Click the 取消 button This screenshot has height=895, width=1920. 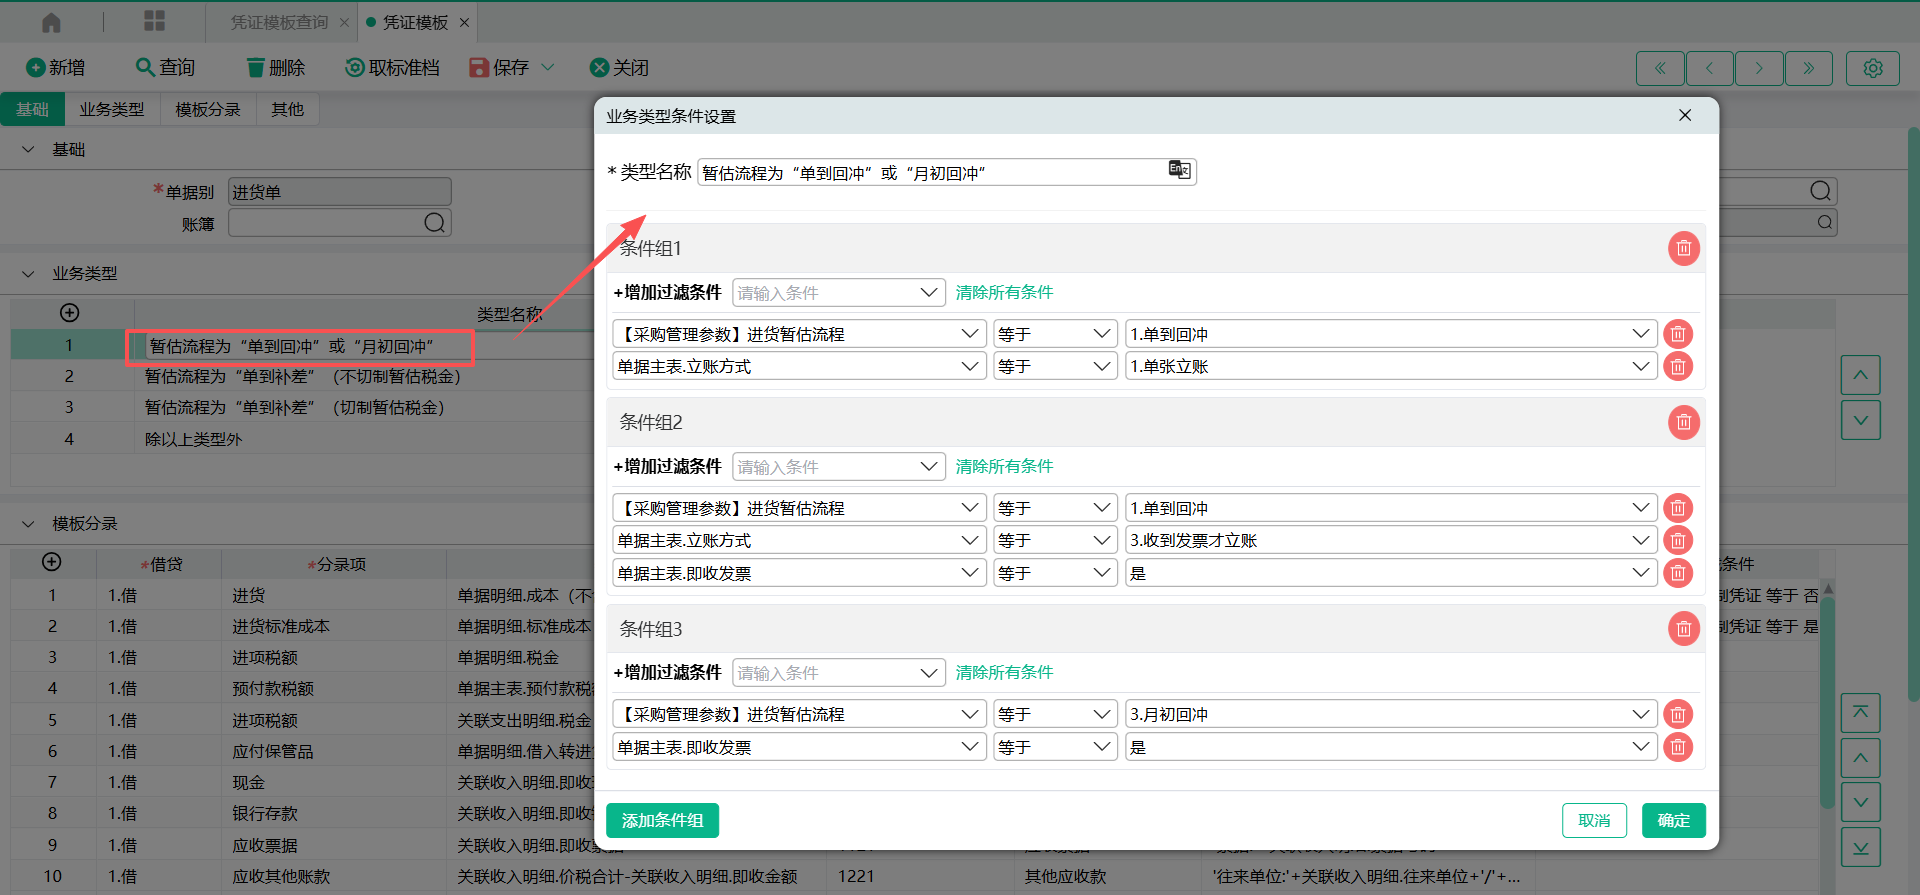click(x=1594, y=820)
